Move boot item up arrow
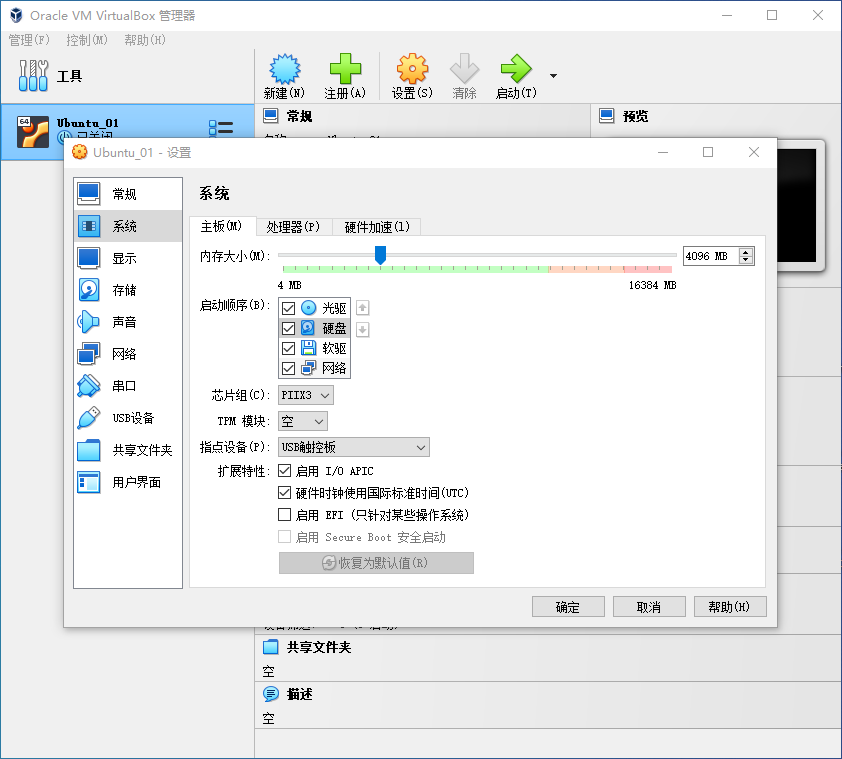 tap(362, 308)
